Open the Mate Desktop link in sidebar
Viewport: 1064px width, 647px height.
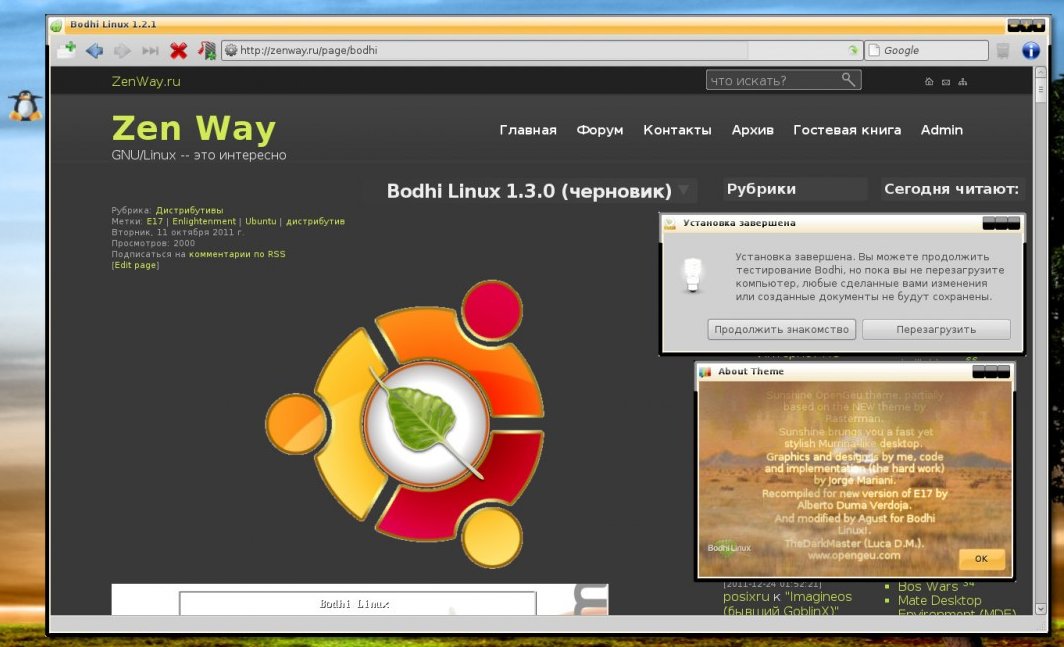click(x=939, y=600)
